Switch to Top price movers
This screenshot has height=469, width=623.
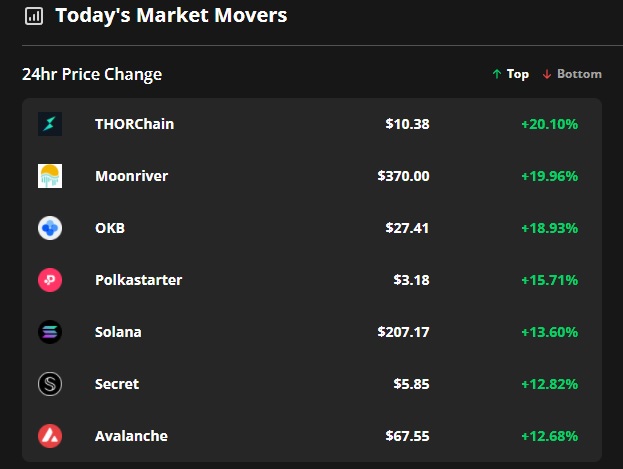[x=510, y=74]
